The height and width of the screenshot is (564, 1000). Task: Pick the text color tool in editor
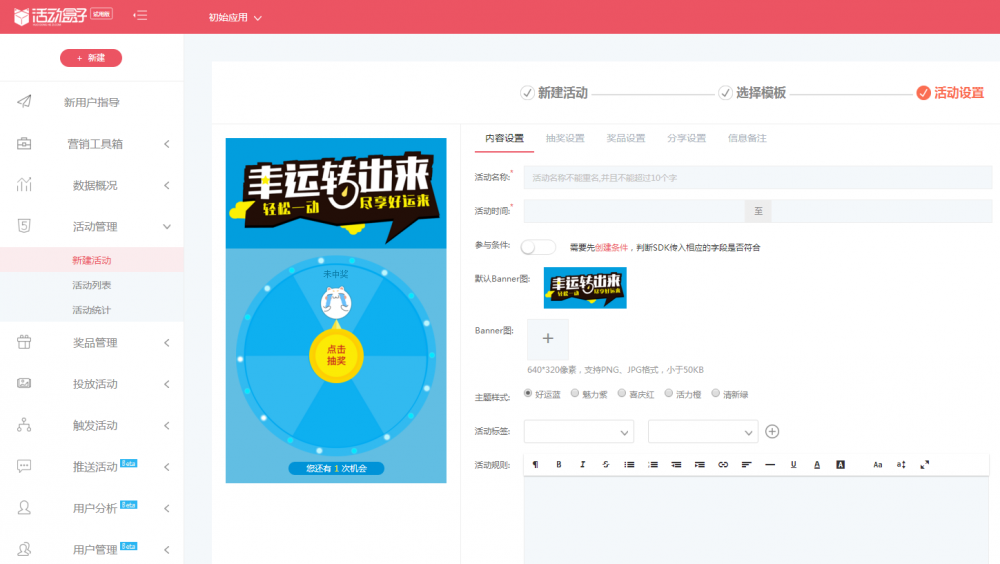pyautogui.click(x=817, y=464)
